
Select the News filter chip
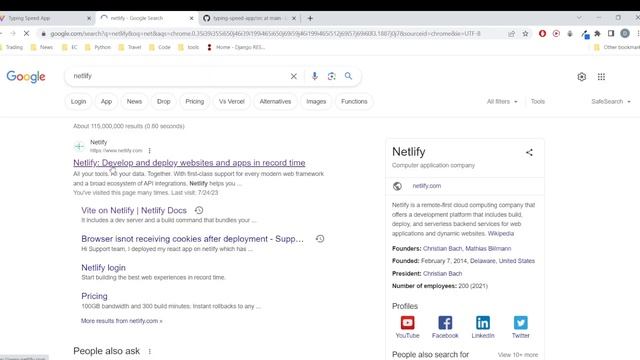pyautogui.click(x=134, y=102)
